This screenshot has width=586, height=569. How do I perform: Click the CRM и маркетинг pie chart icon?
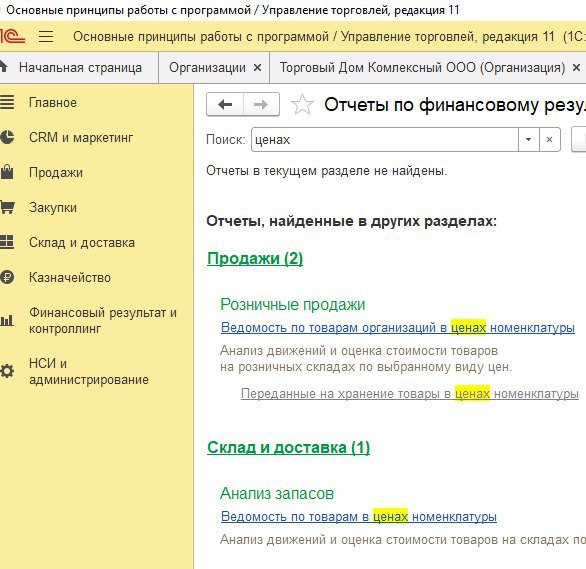(x=7, y=137)
